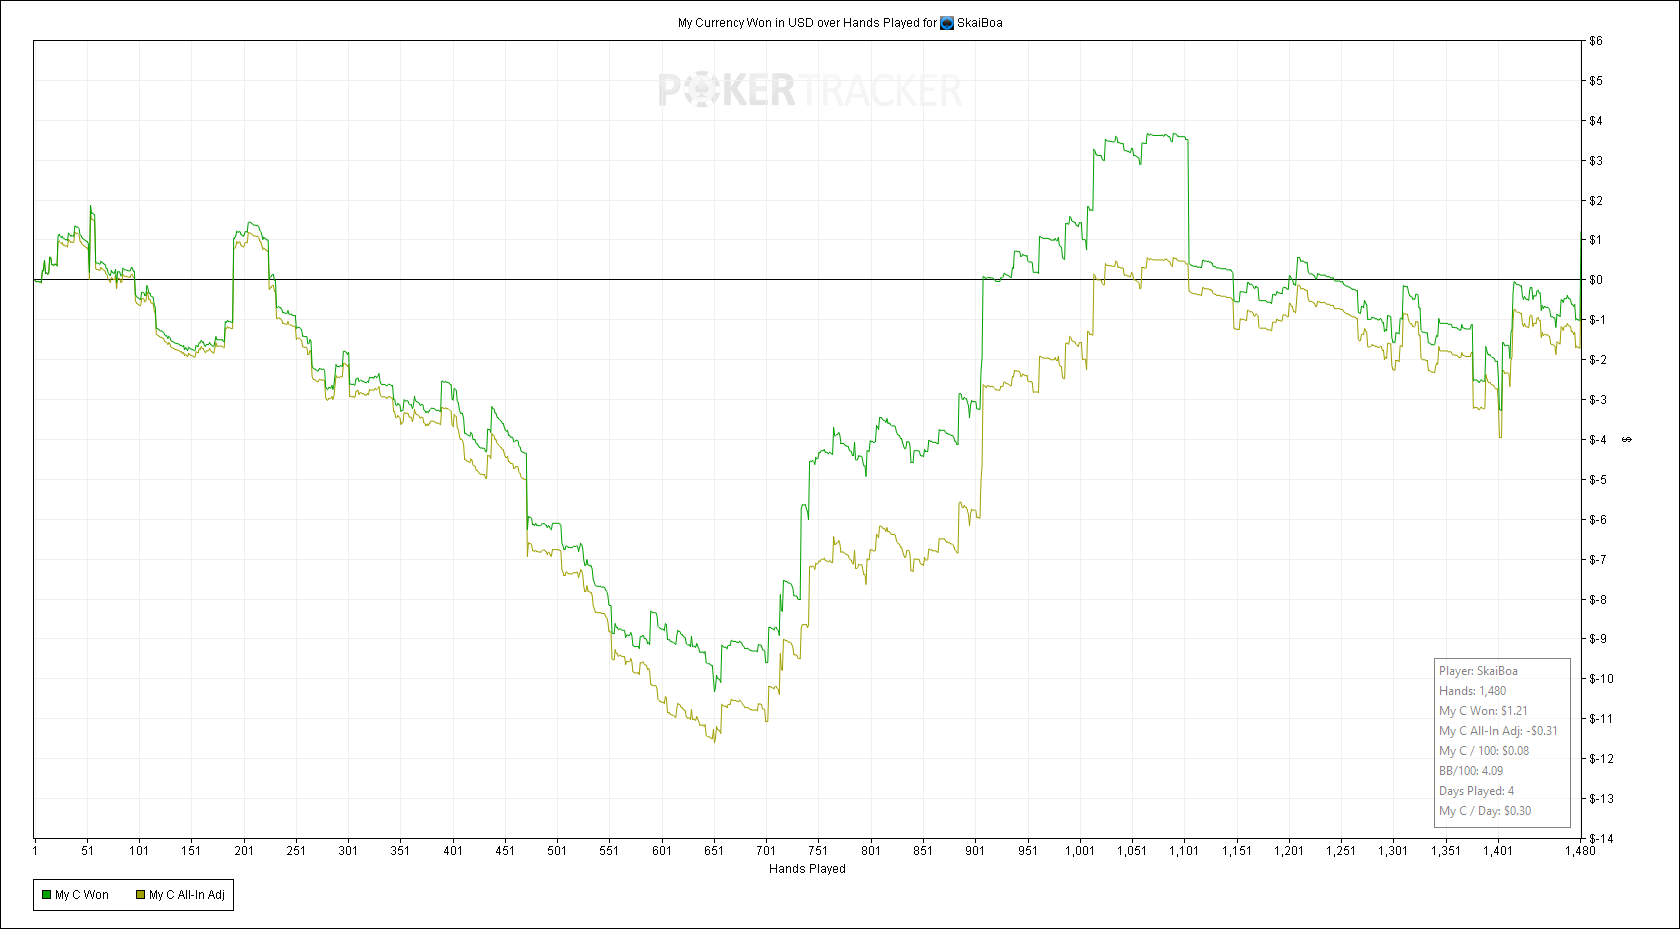Click the 501 tick label on the x-axis
The height and width of the screenshot is (929, 1680).
557,851
